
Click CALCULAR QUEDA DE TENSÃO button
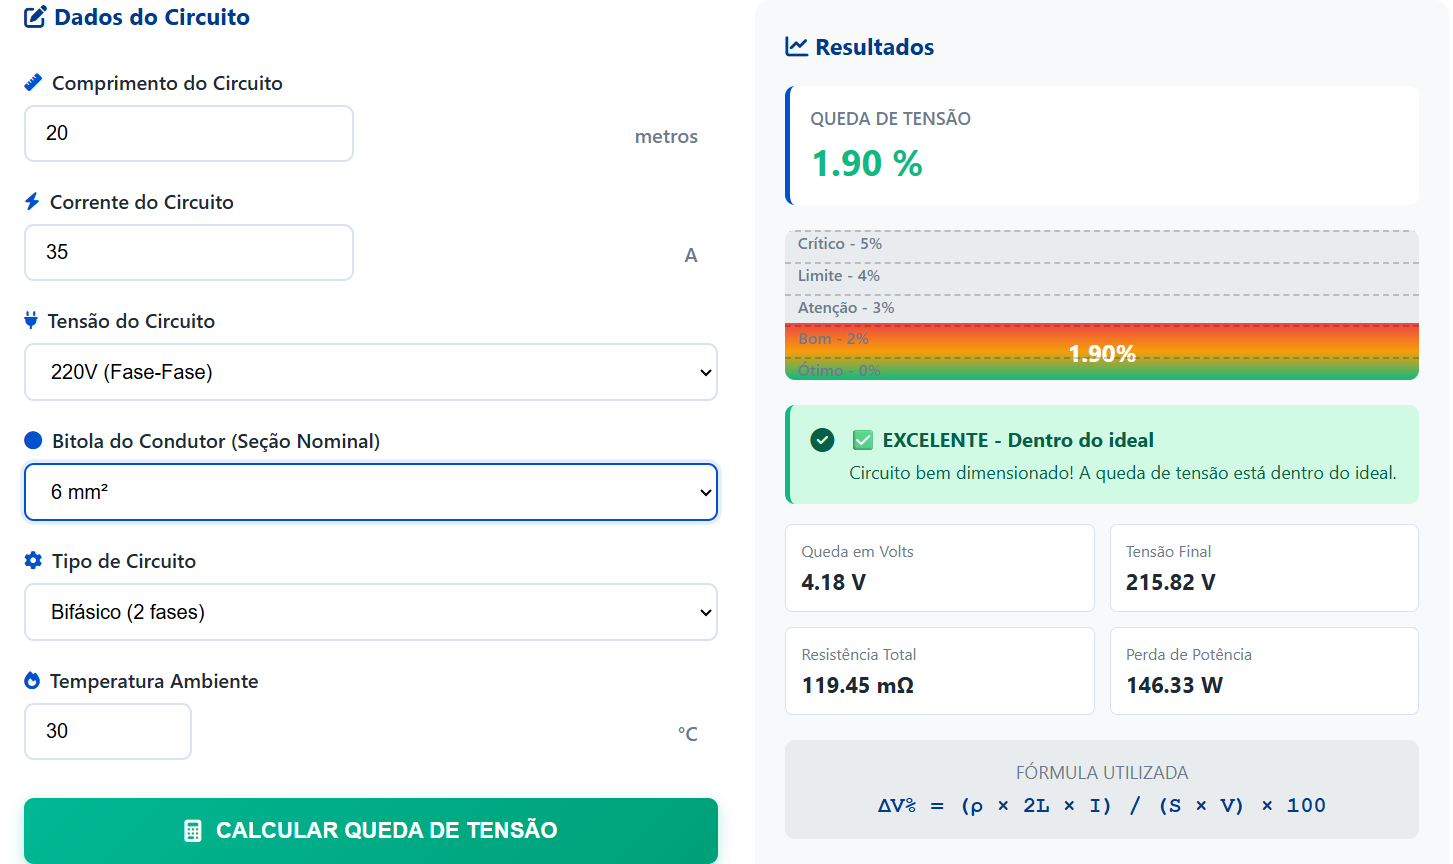point(371,830)
